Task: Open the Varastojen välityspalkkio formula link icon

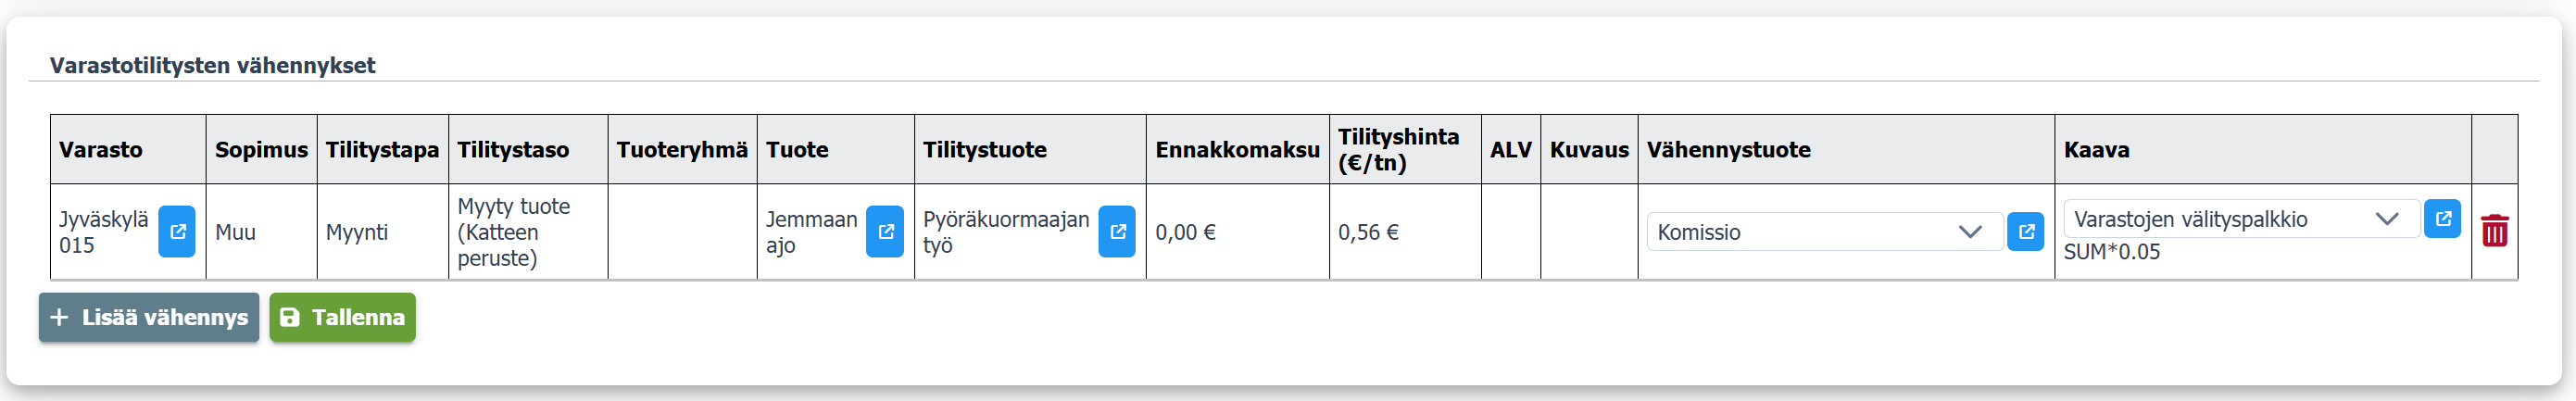Action: tap(2443, 219)
